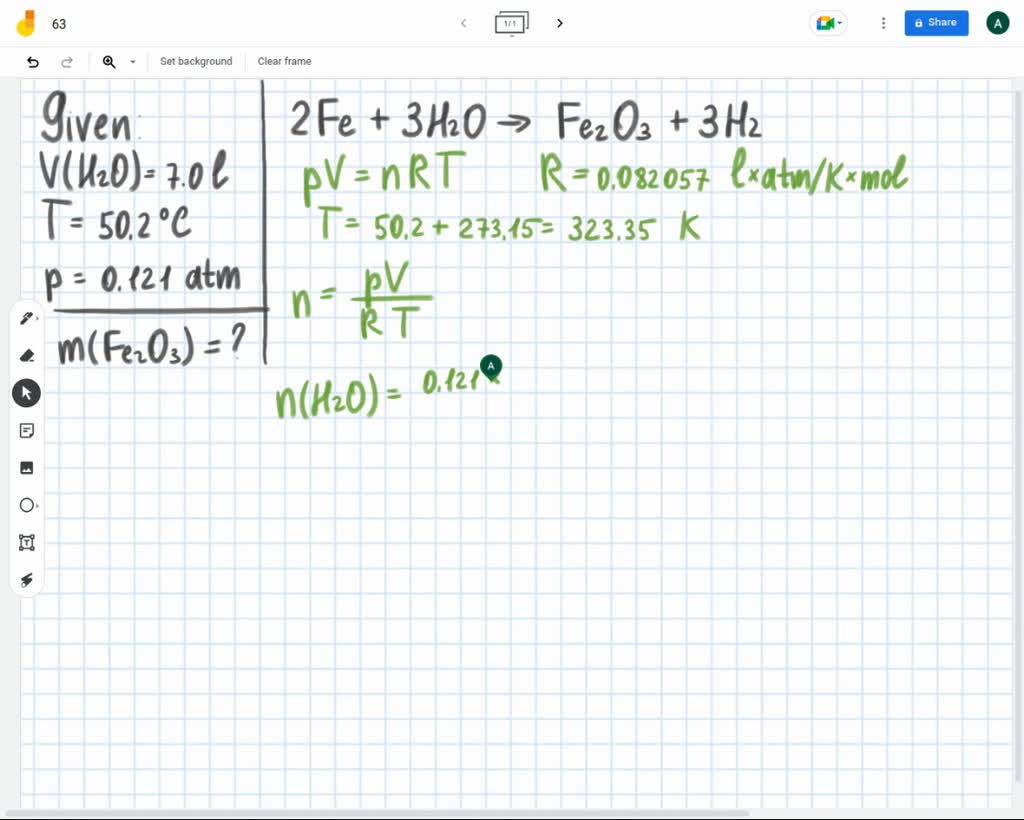1024x820 pixels.
Task: Select the Pen tool
Action: pyautogui.click(x=26, y=317)
